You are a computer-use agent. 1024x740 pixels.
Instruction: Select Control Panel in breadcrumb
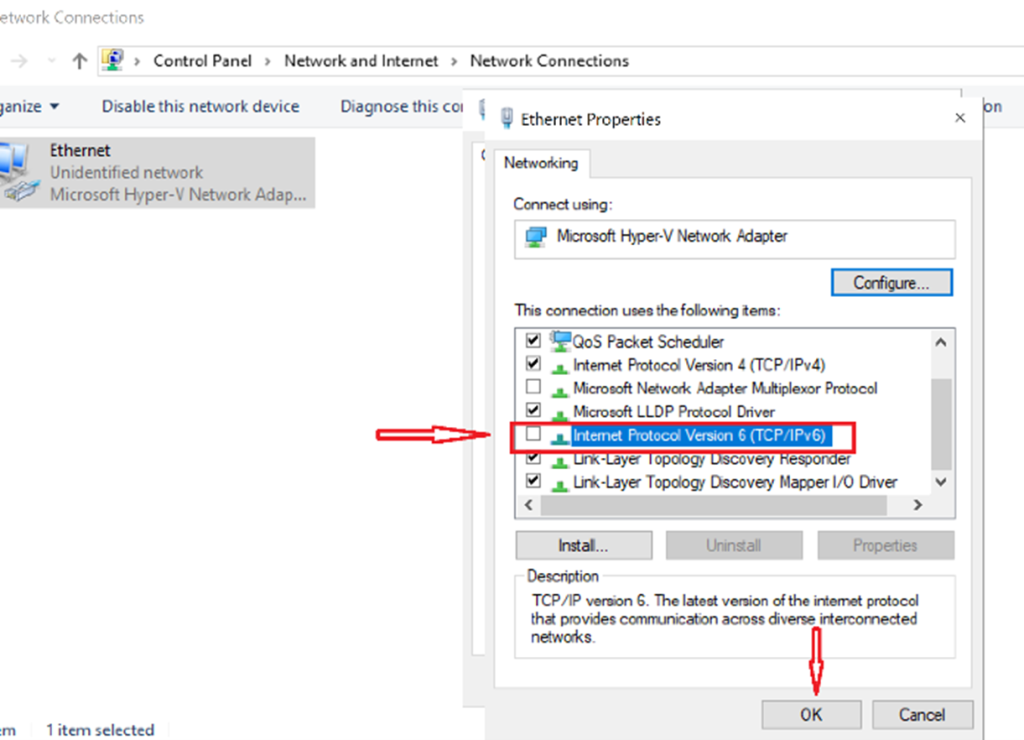(202, 61)
